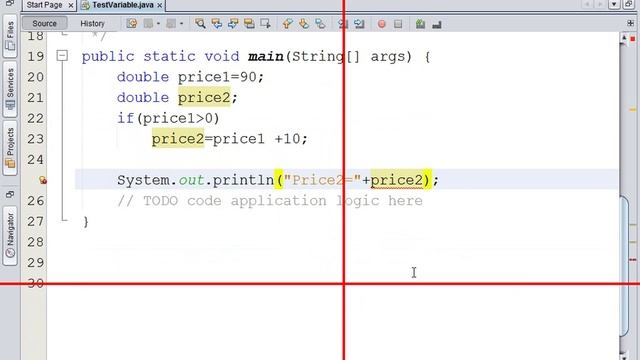The height and width of the screenshot is (360, 640).
Task: Click highlighted price2 on line 21
Action: tap(204, 98)
